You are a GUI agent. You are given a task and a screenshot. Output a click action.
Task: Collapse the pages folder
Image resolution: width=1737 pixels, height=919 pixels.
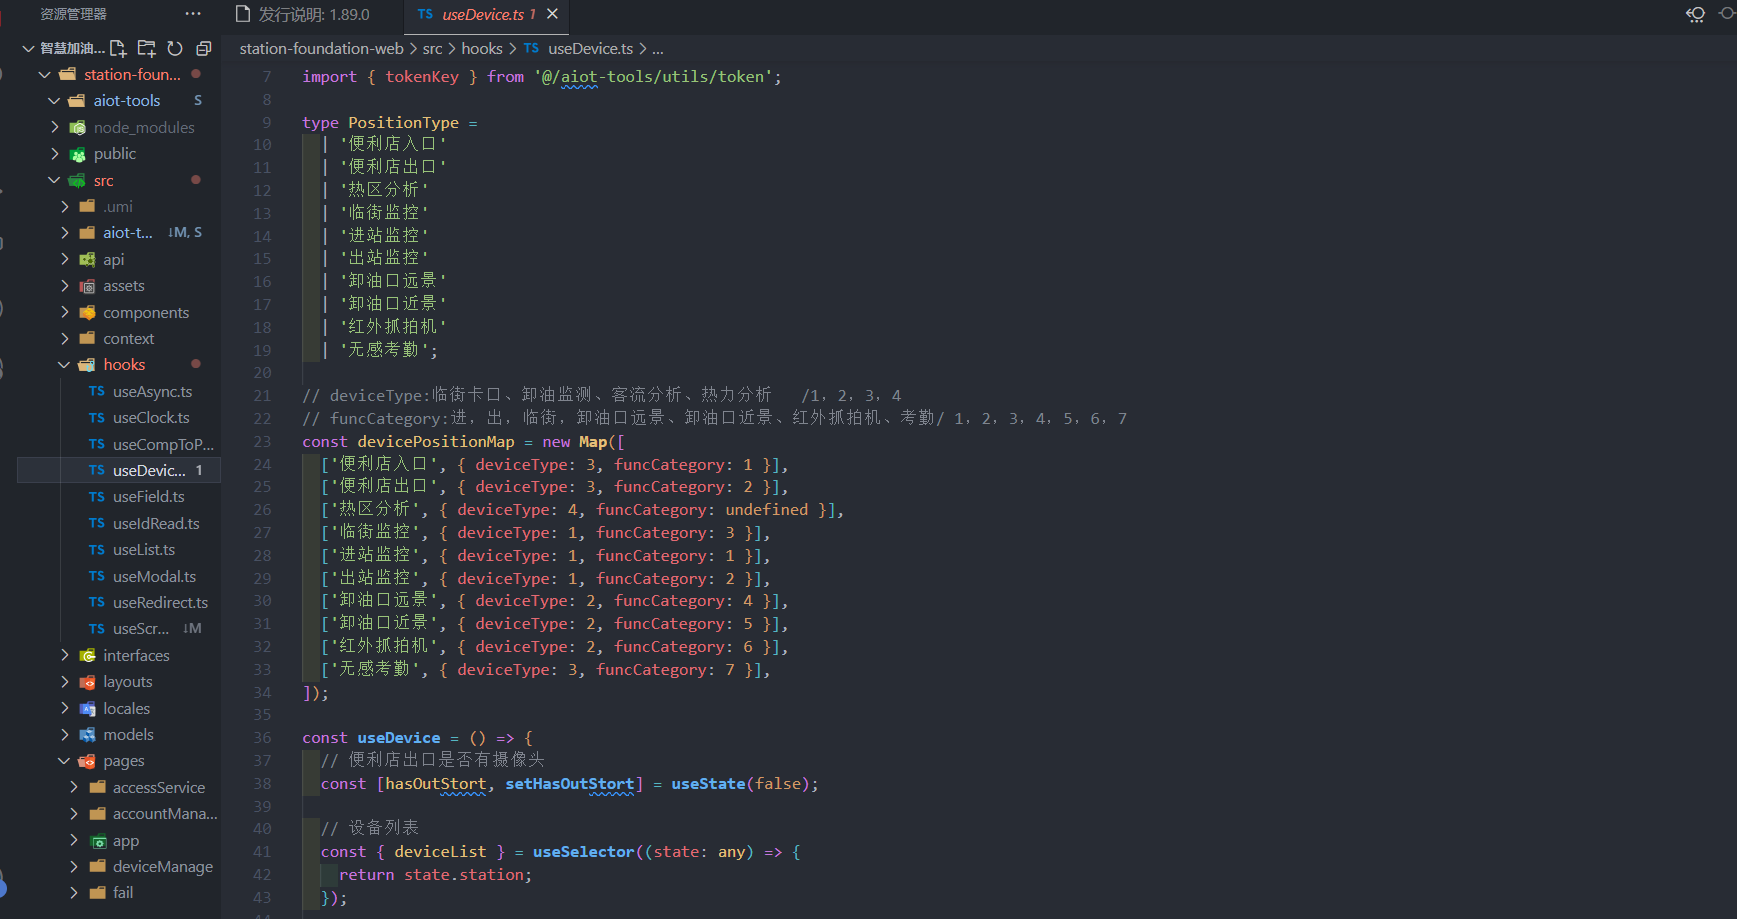click(65, 760)
